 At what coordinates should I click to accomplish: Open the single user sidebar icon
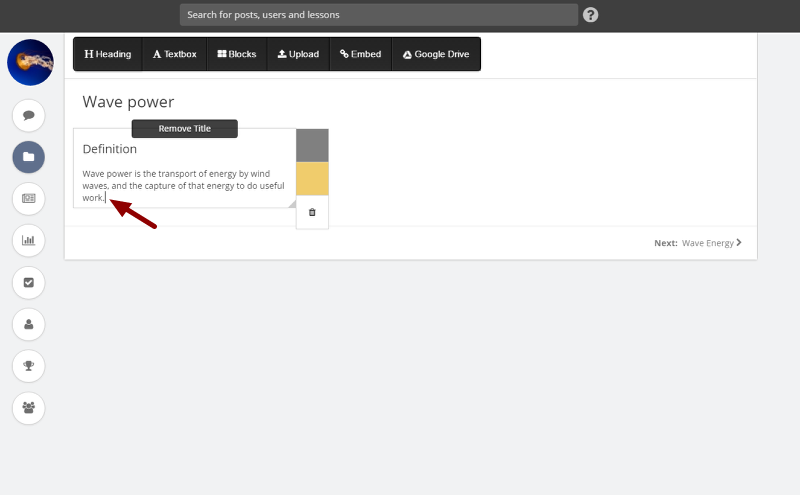29,324
